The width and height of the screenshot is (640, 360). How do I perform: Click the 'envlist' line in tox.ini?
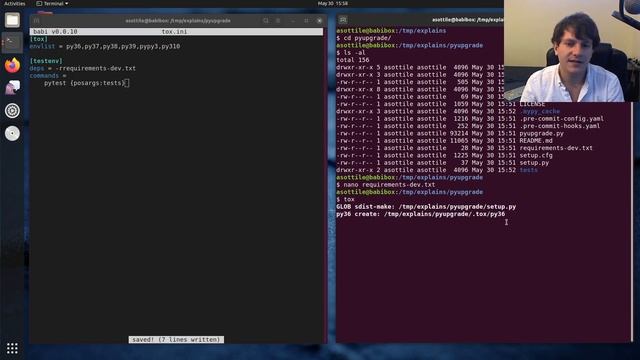[x=105, y=47]
